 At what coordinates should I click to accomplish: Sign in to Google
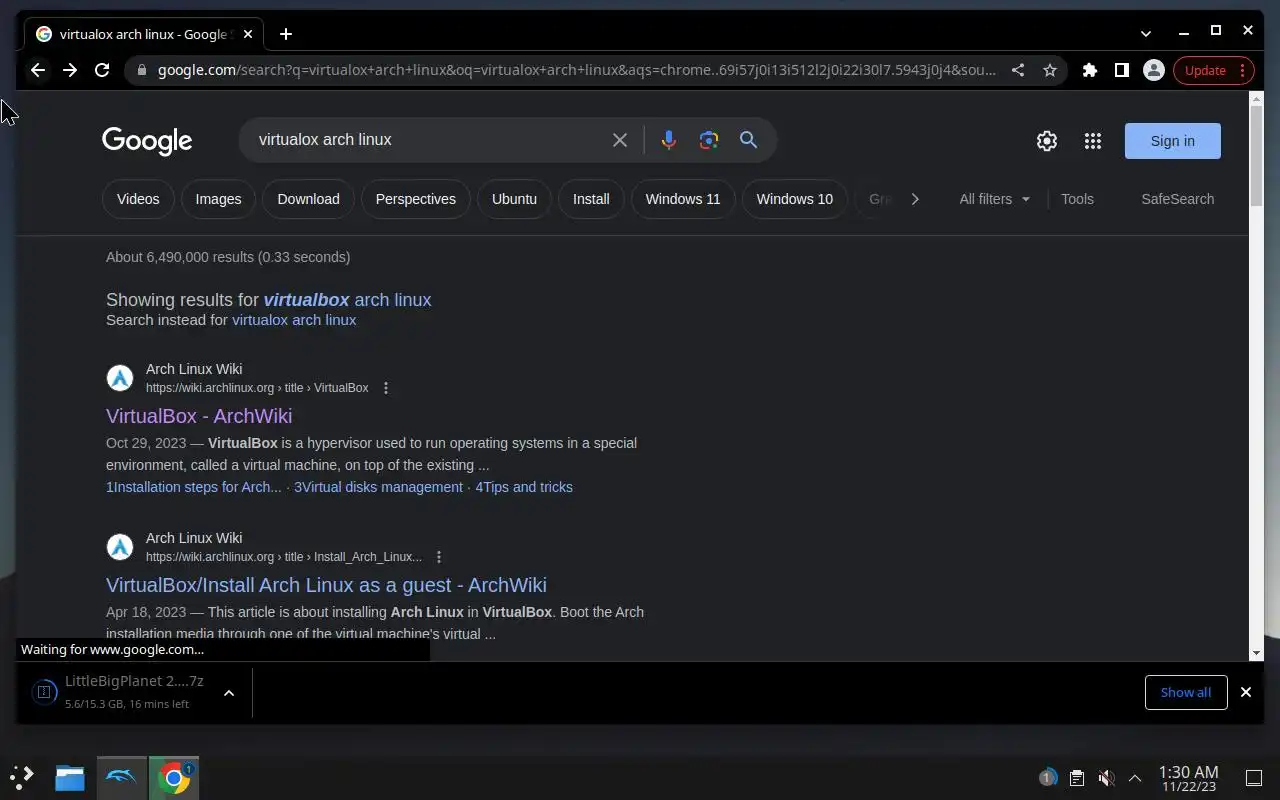[1173, 141]
